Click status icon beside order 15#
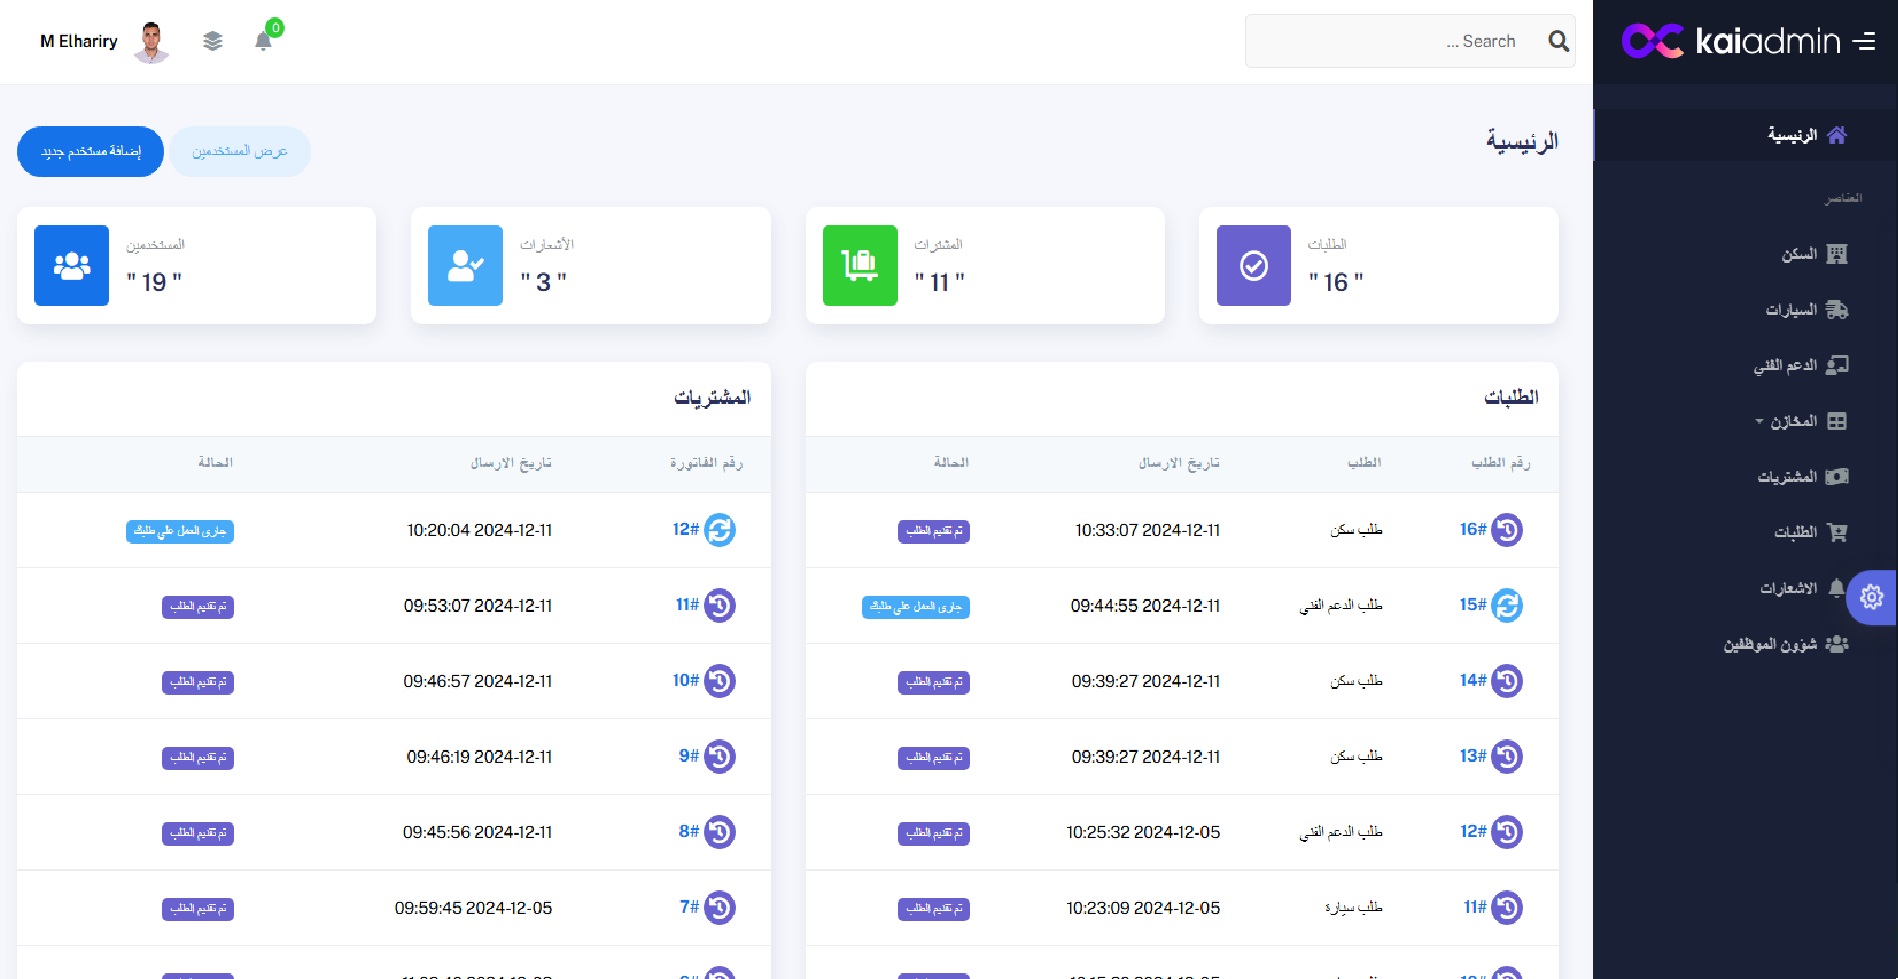The width and height of the screenshot is (1898, 979). 1507,605
